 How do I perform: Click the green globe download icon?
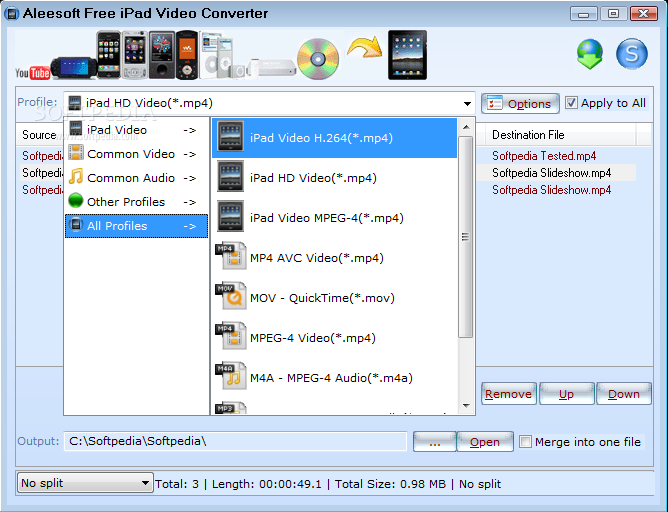590,54
